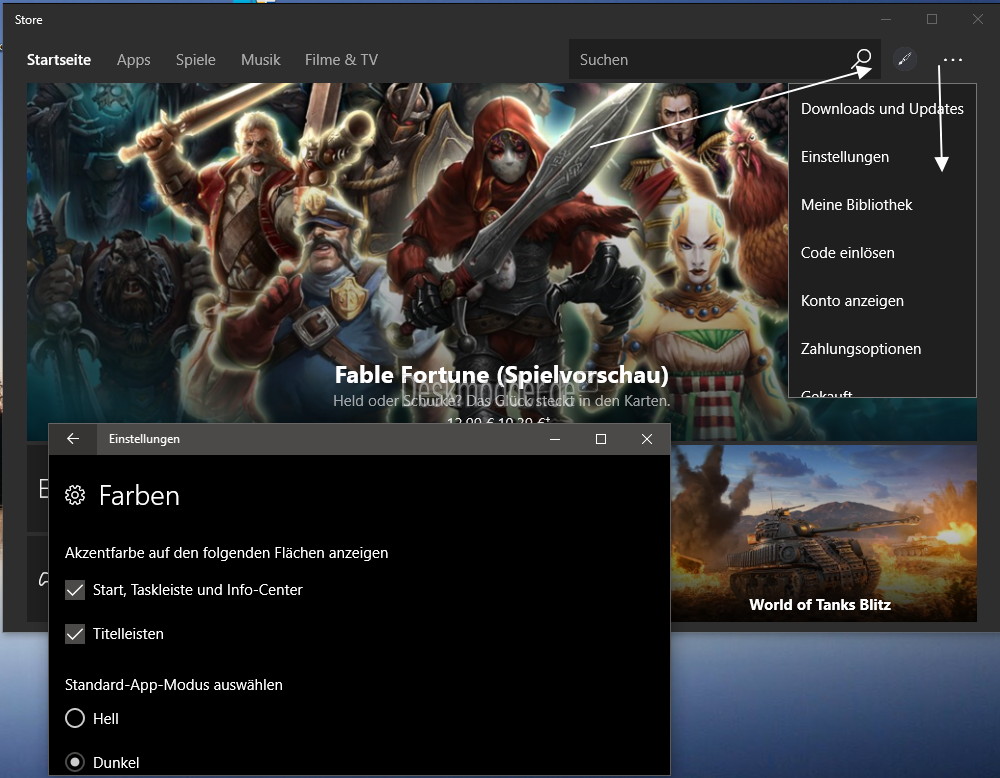
Task: Go back using the Einstellungen back arrow
Action: [x=73, y=439]
